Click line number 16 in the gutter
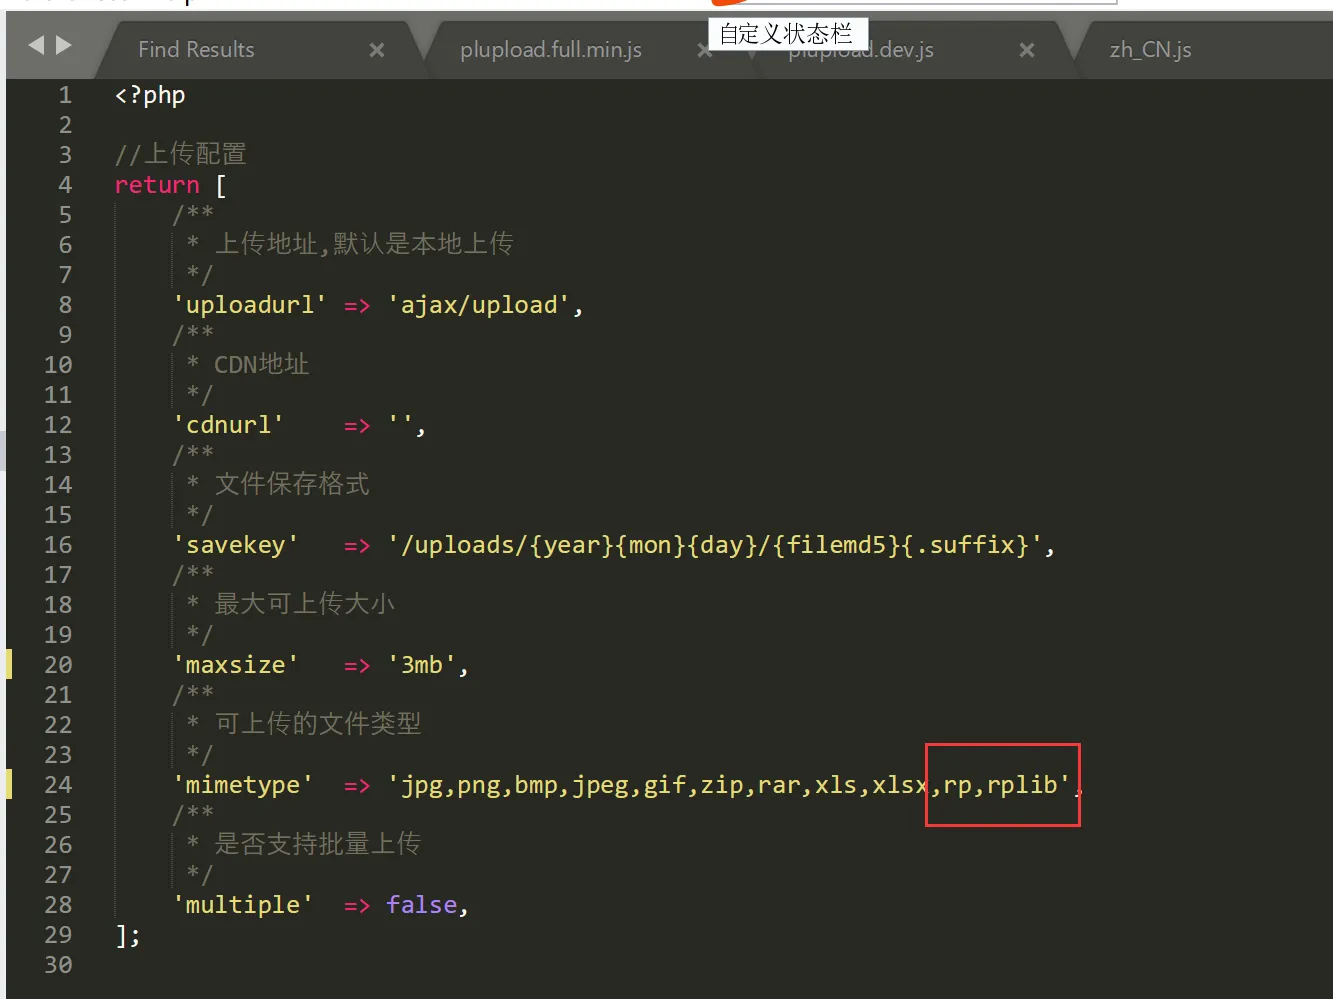Image resolution: width=1333 pixels, height=999 pixels. [x=58, y=545]
